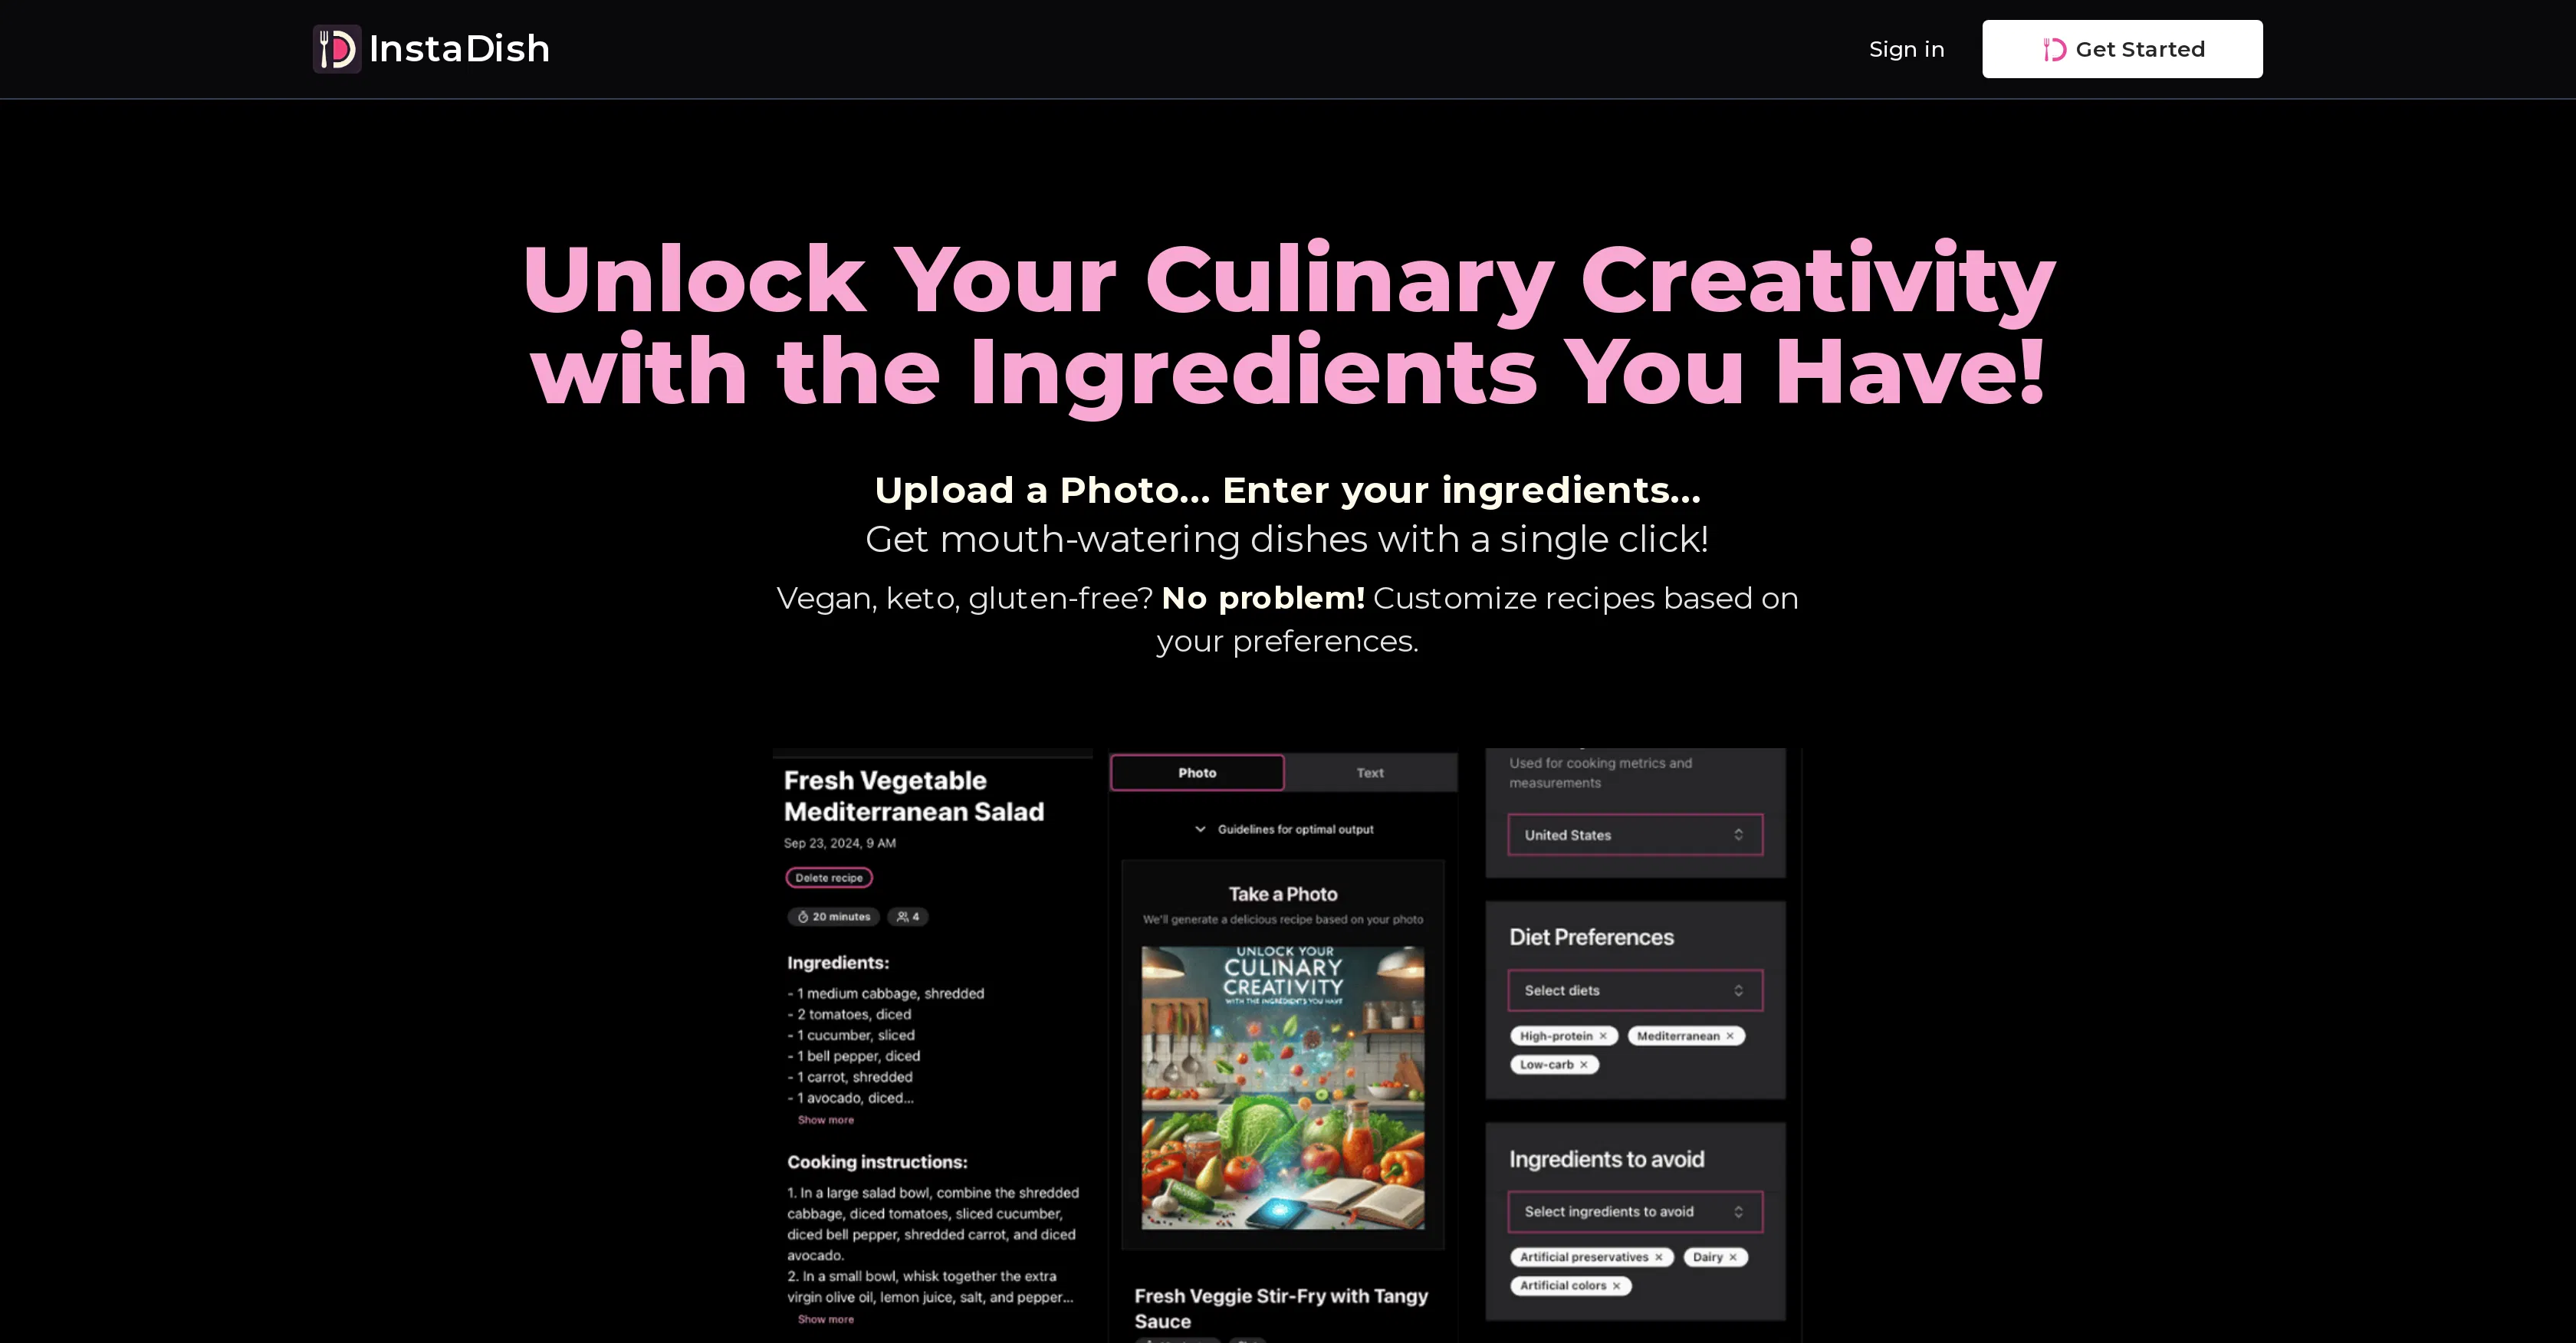Open the Select ingredients to avoid dropdown
The height and width of the screenshot is (1343, 2576).
(x=1635, y=1212)
